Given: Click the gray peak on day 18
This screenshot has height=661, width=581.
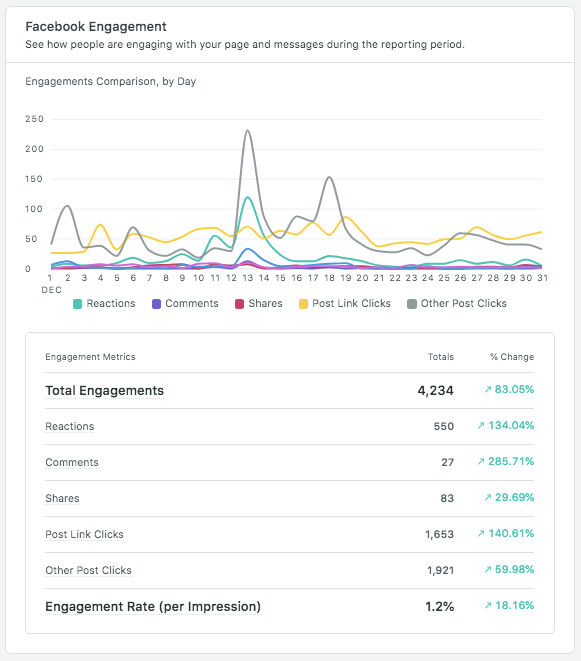Looking at the screenshot, I should [329, 178].
